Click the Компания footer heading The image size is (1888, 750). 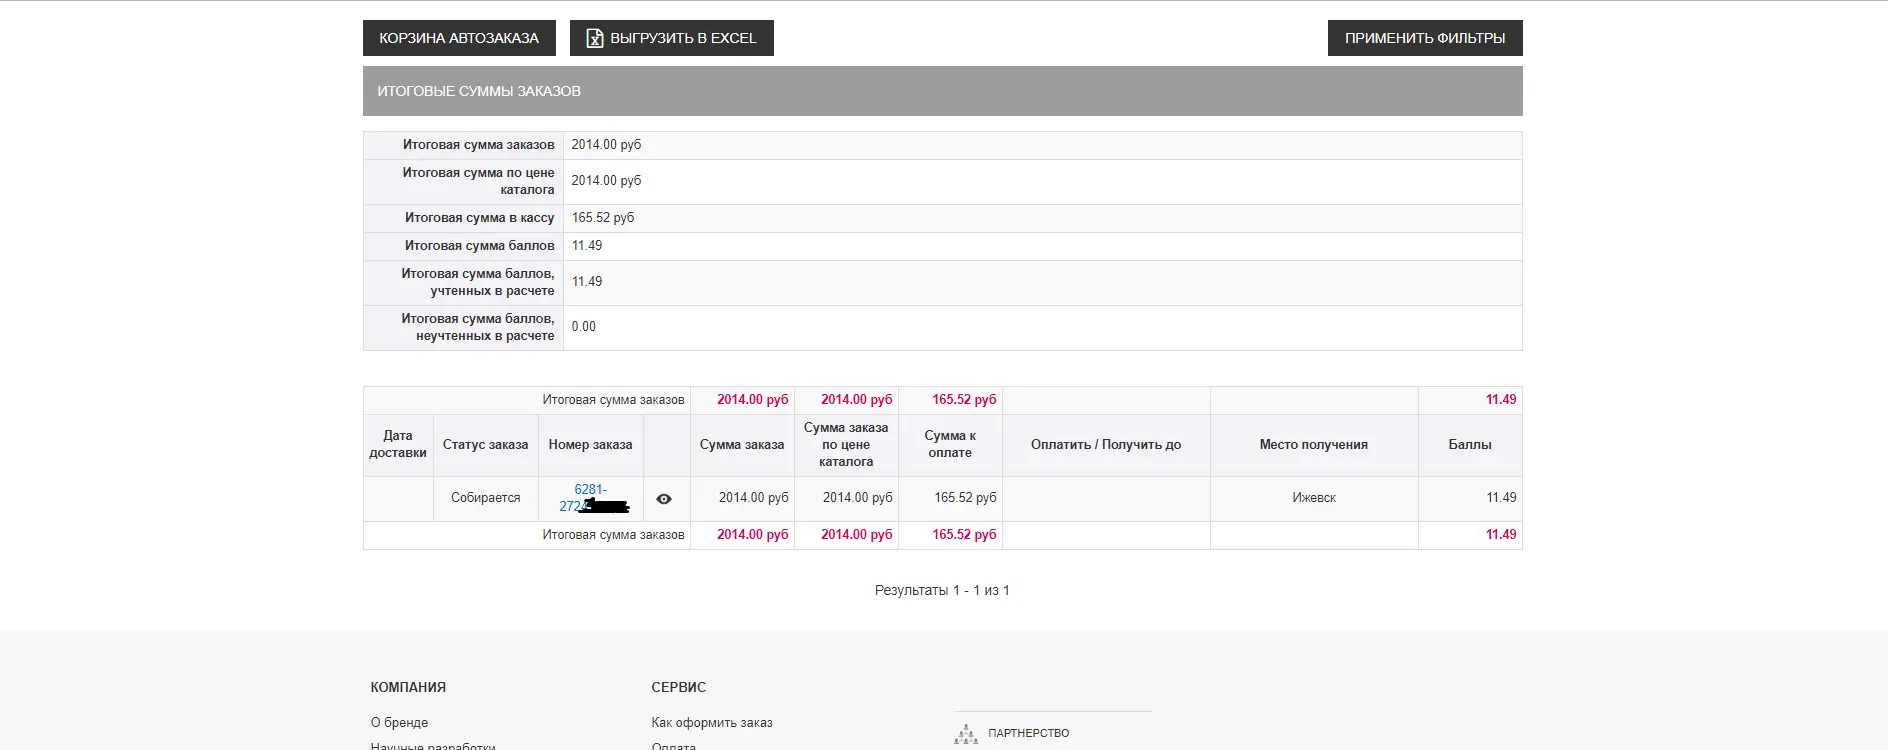pyautogui.click(x=408, y=687)
